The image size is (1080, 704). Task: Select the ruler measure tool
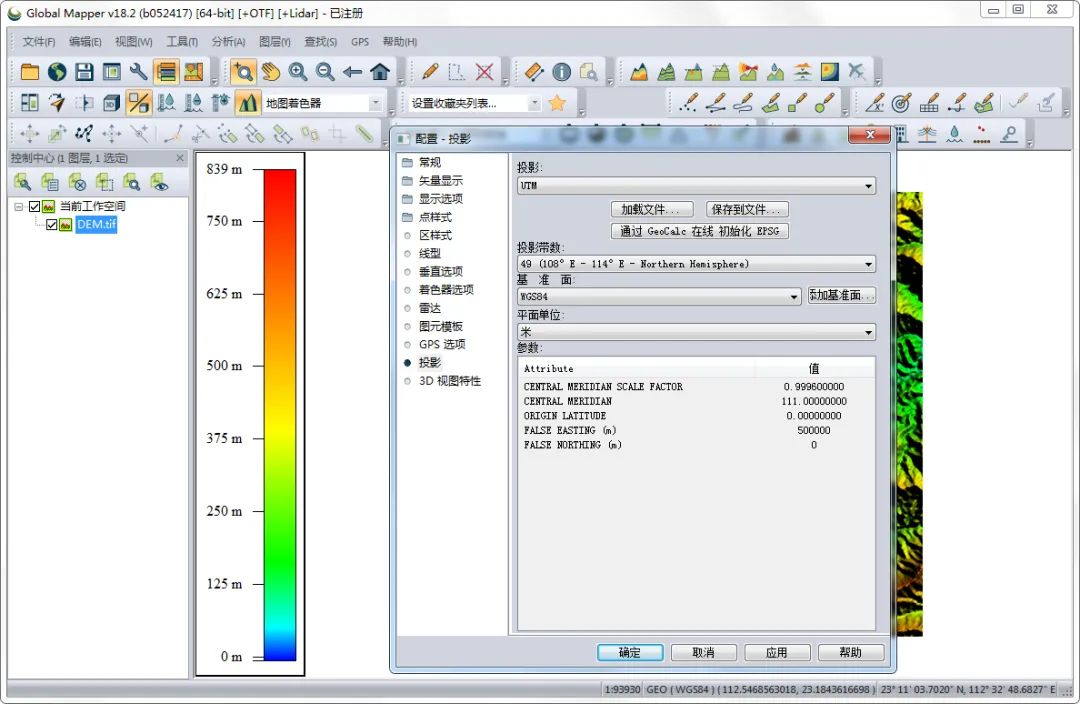click(x=534, y=72)
